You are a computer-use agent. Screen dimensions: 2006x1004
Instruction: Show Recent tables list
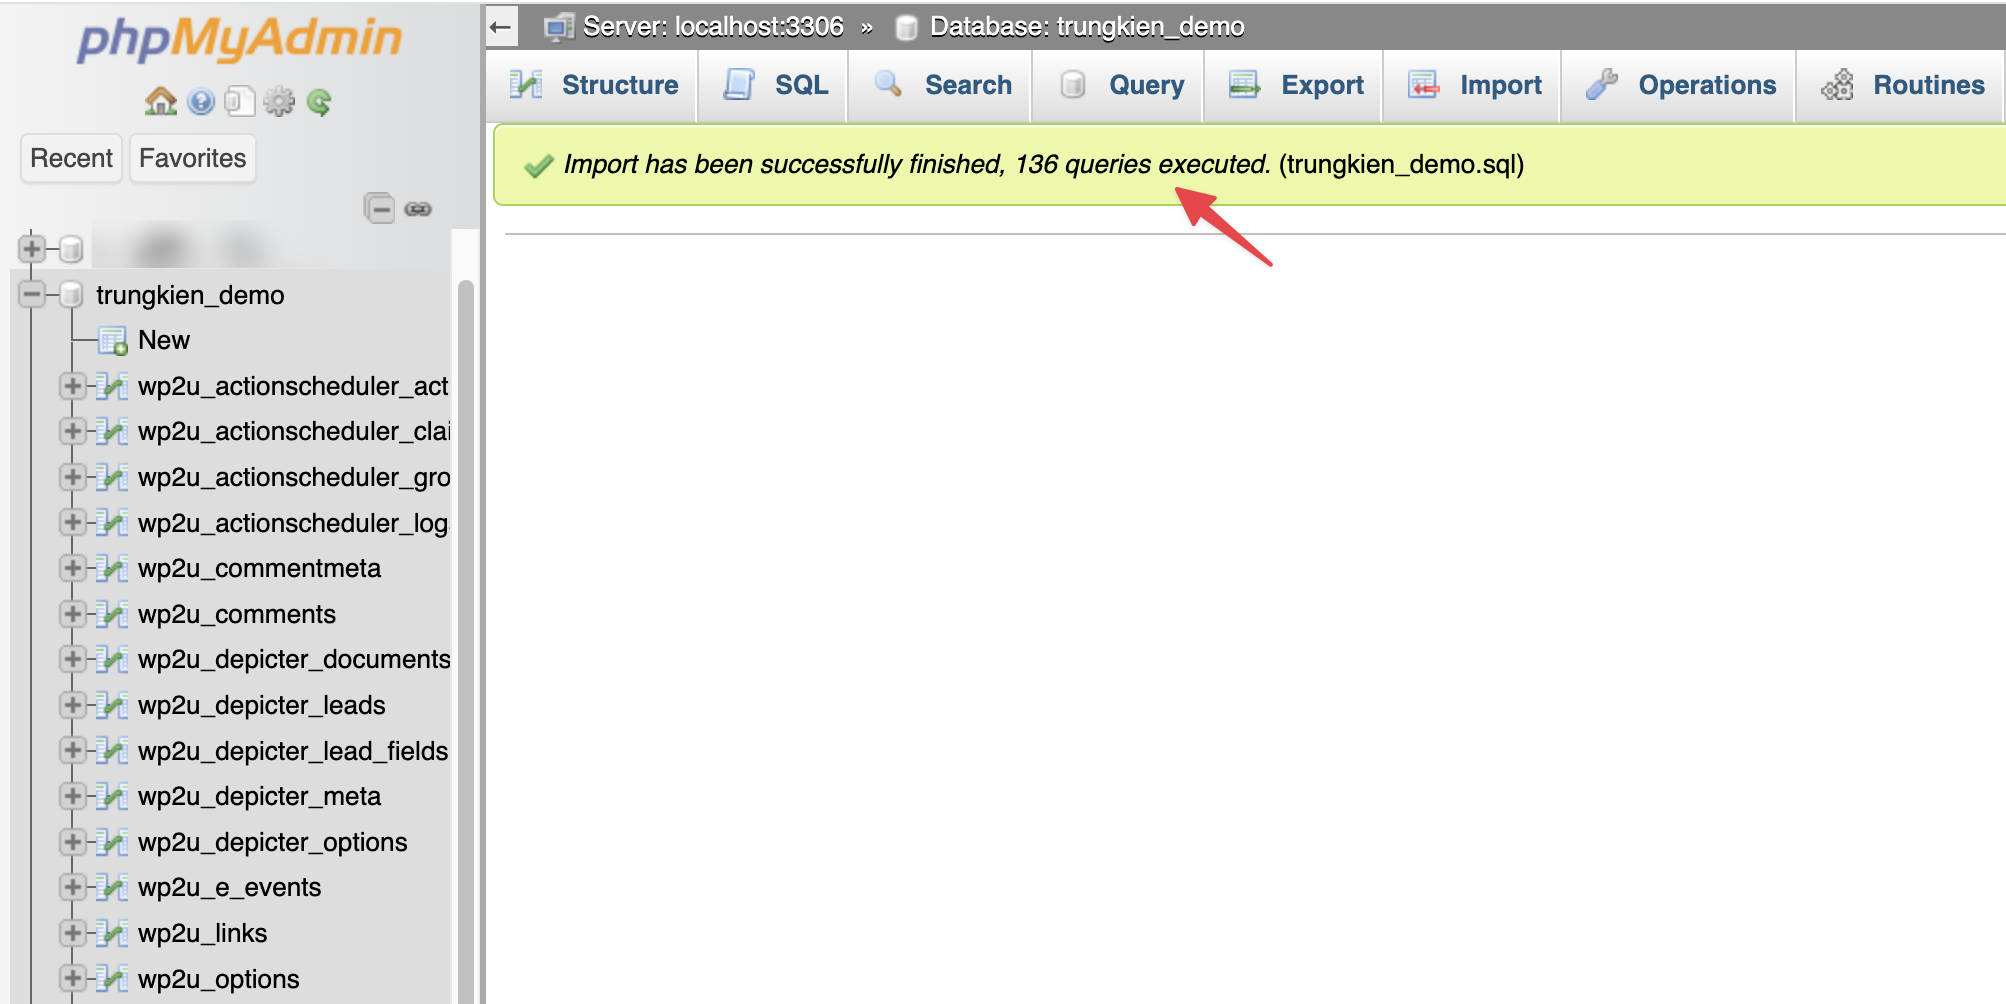[71, 158]
